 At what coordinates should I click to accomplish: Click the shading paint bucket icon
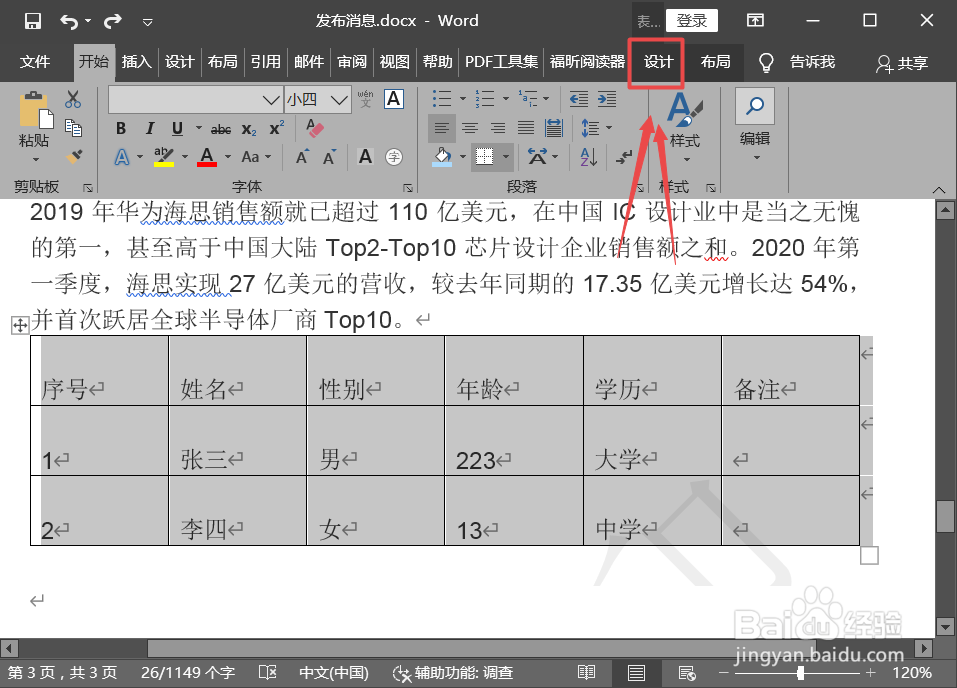click(442, 157)
